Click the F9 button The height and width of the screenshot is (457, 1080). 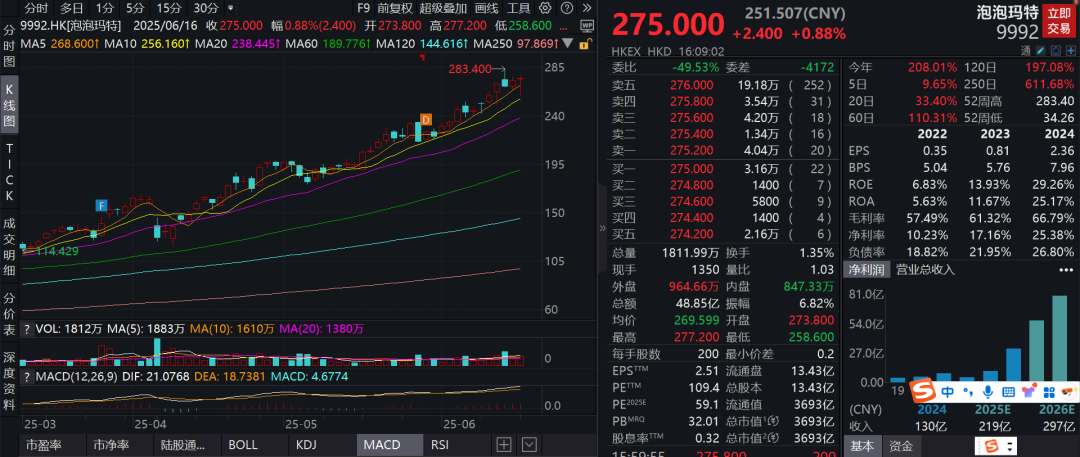364,8
